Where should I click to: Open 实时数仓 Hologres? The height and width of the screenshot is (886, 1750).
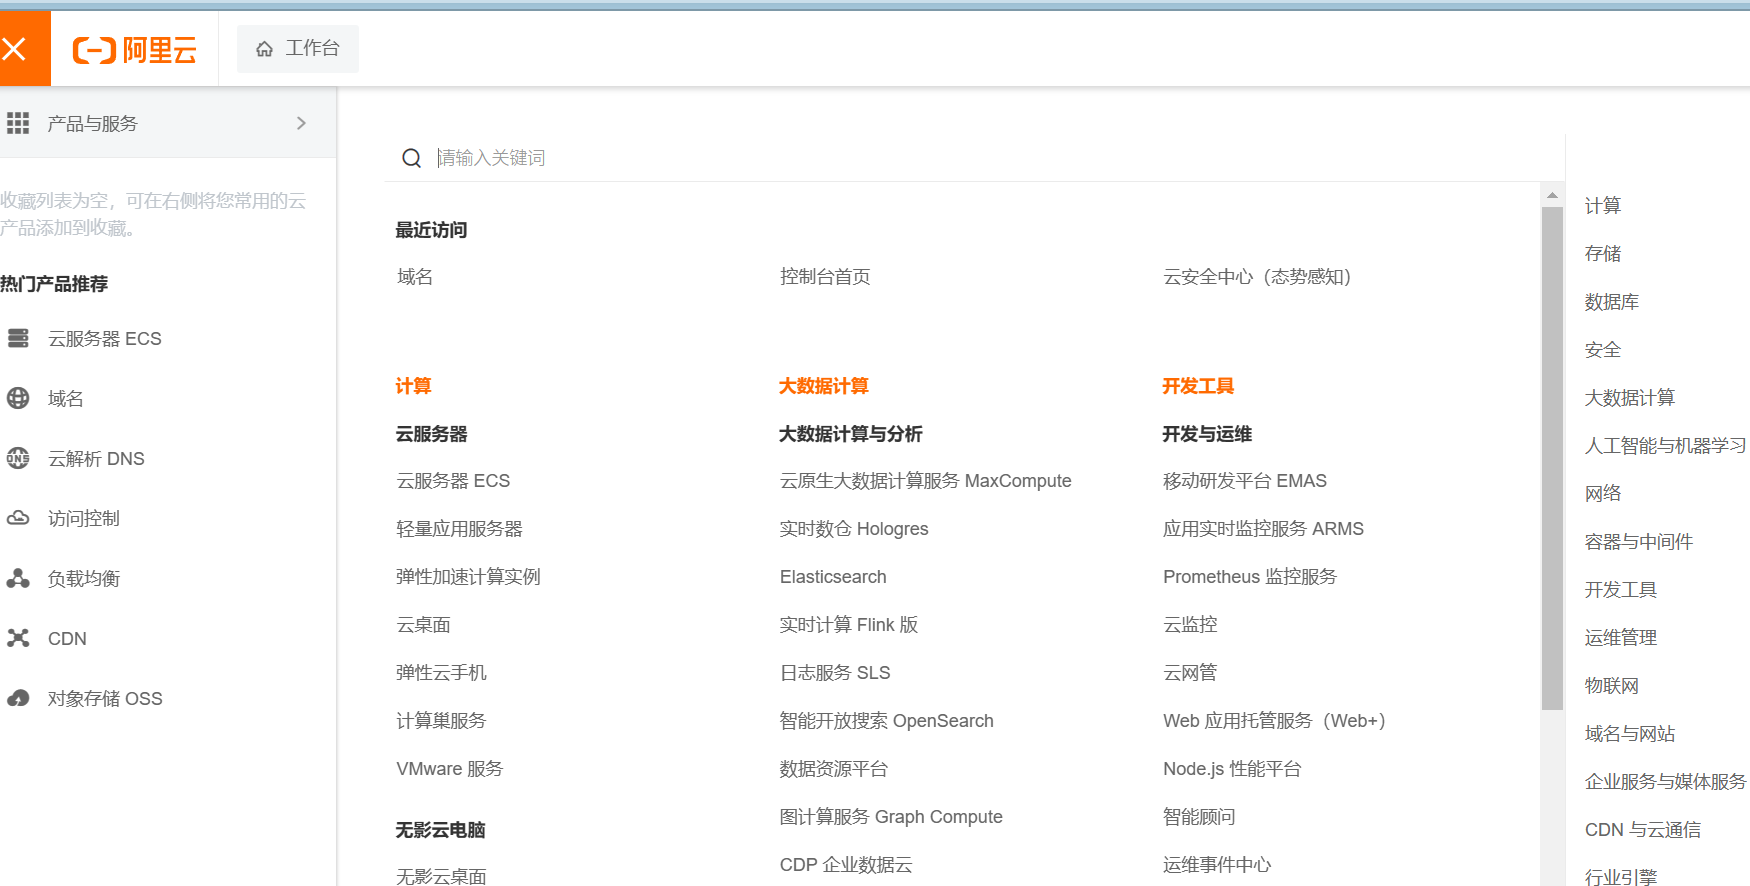854,529
